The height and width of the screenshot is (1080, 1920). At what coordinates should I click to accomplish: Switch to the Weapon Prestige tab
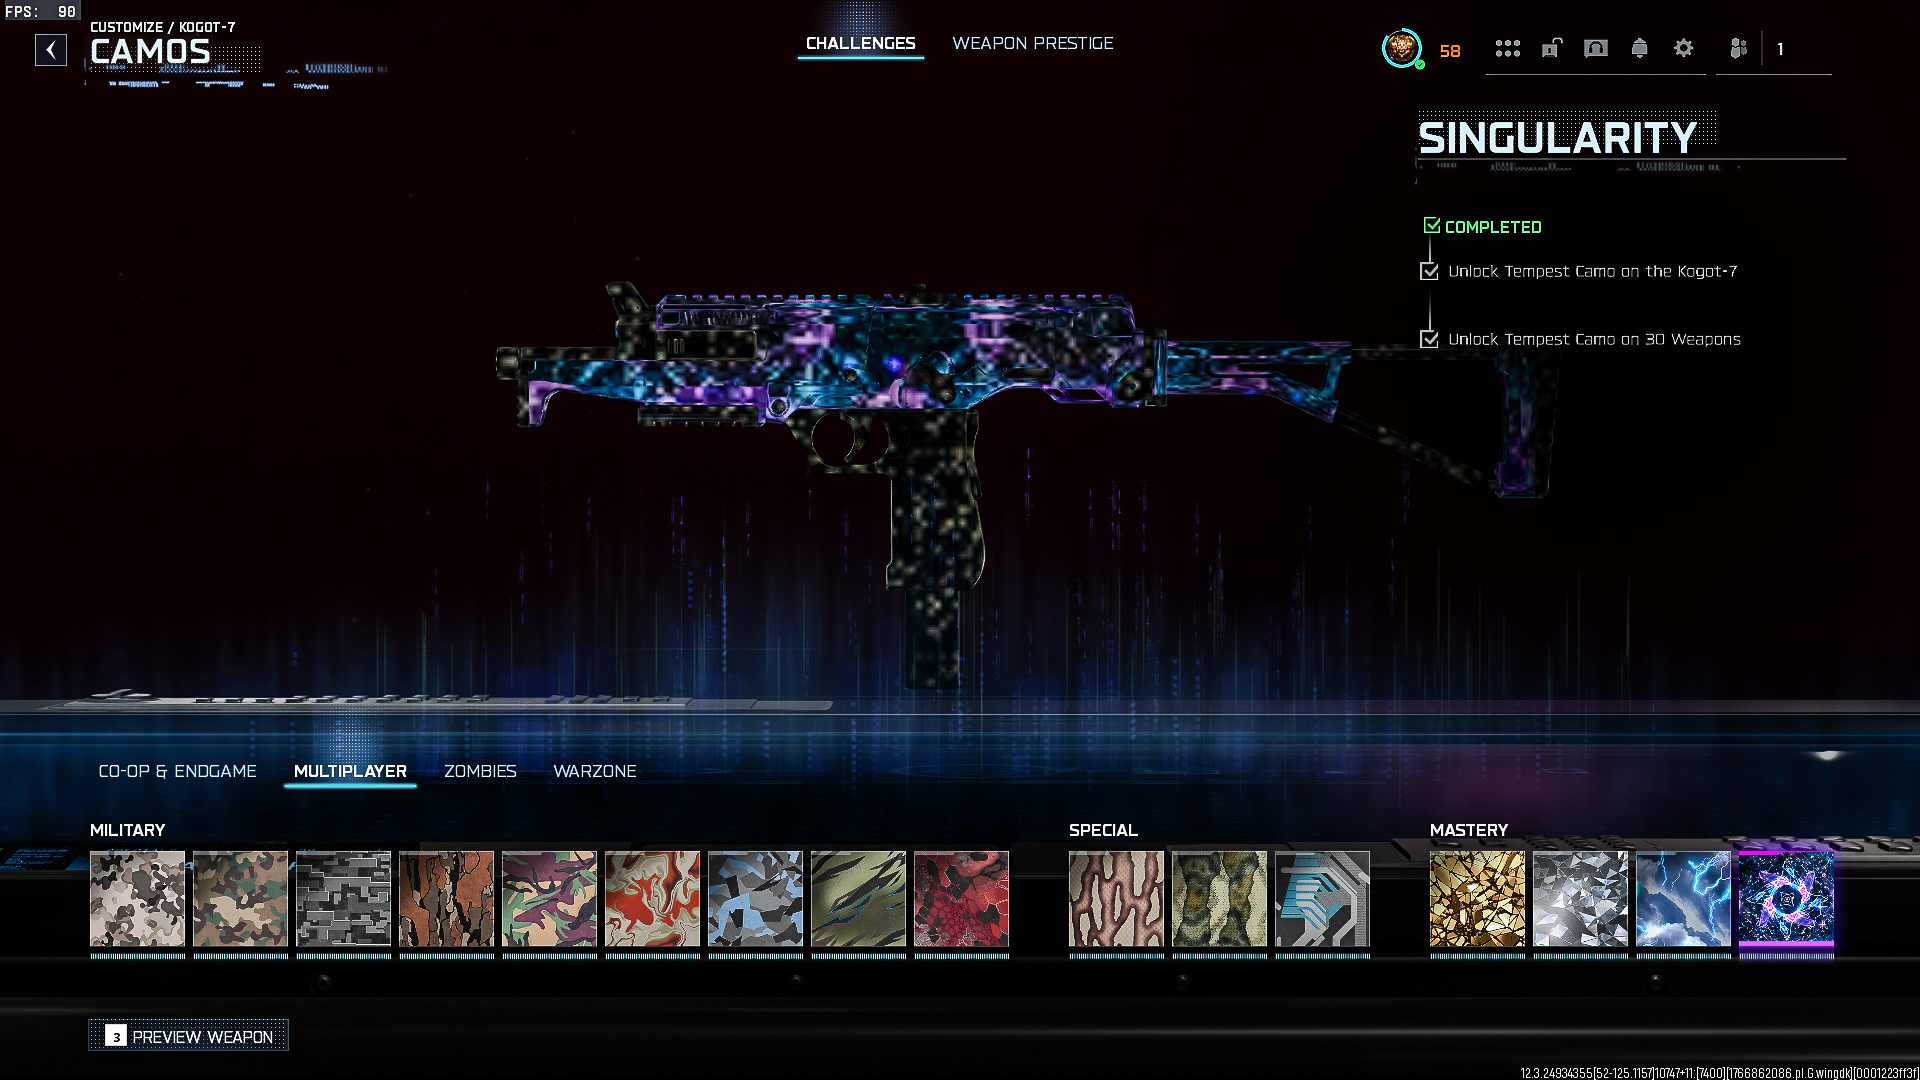click(x=1033, y=43)
